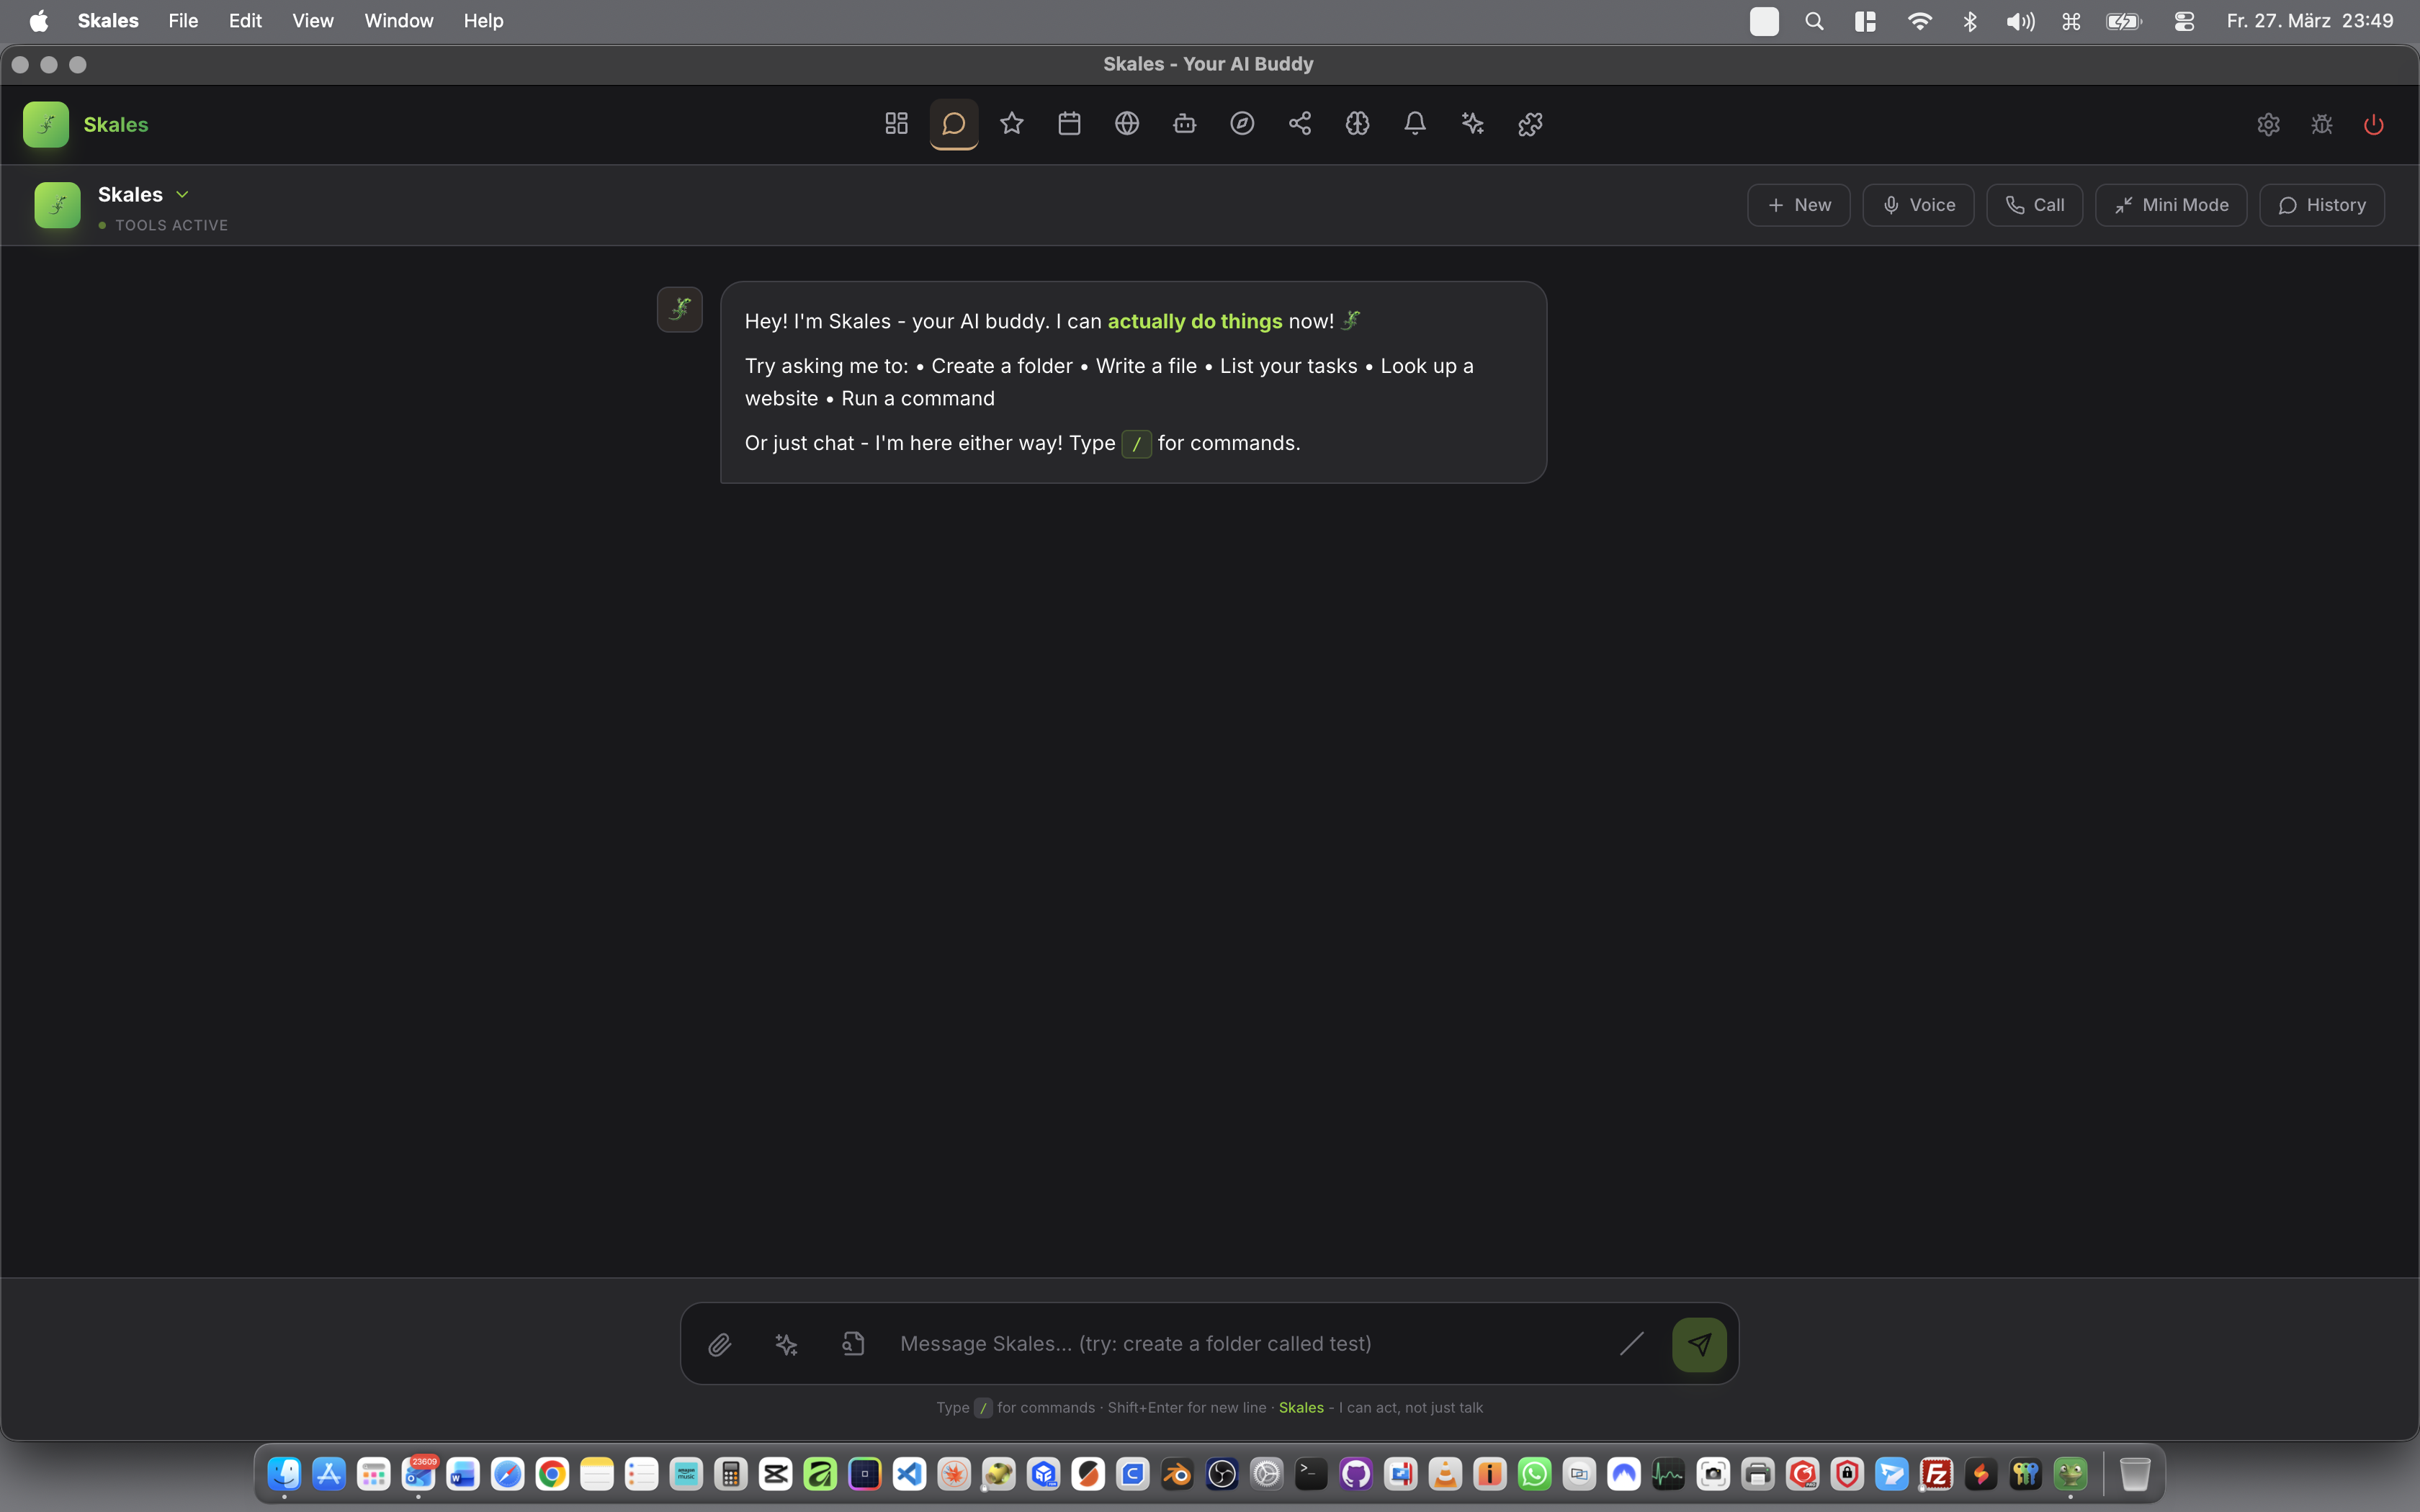The height and width of the screenshot is (1512, 2420).
Task: Open chat History
Action: 2321,205
